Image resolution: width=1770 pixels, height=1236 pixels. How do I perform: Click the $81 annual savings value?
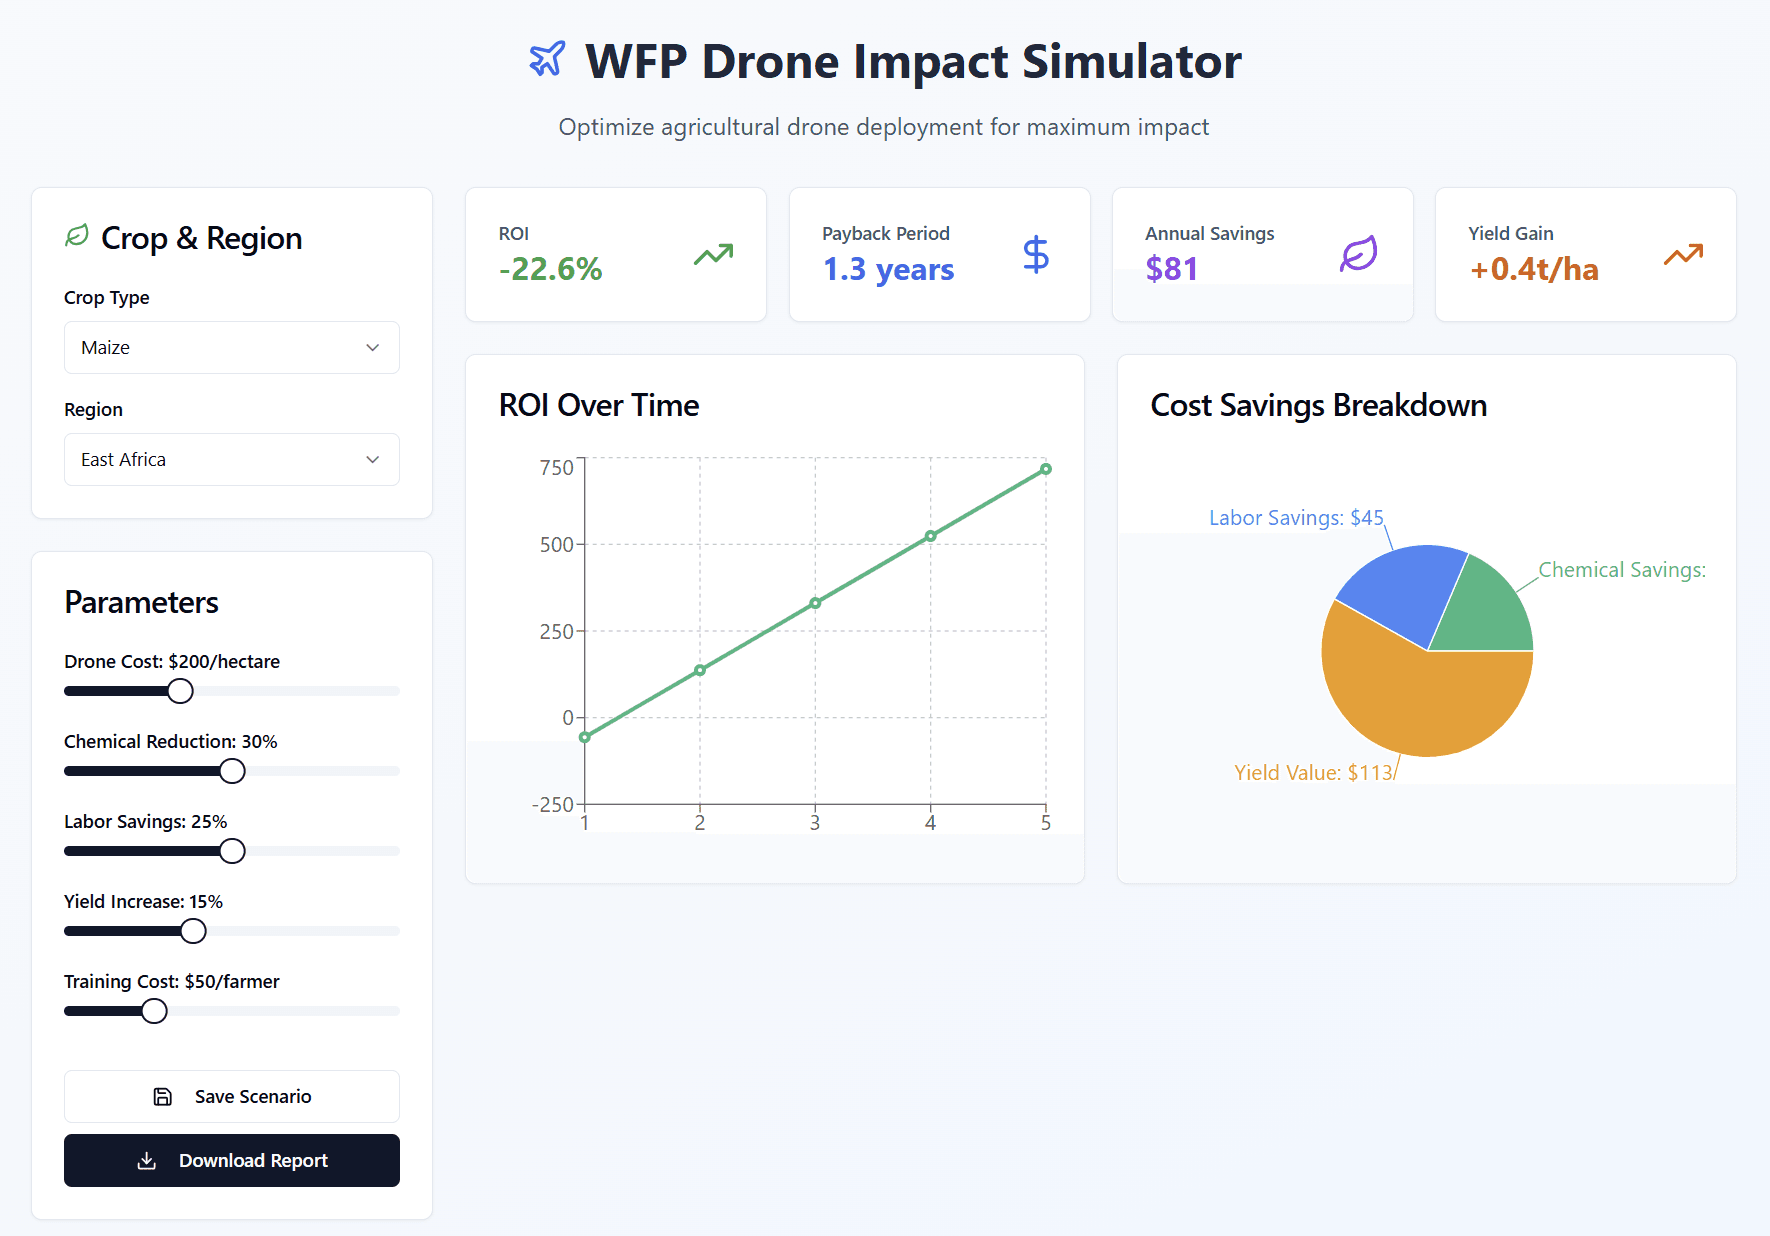[x=1172, y=269]
